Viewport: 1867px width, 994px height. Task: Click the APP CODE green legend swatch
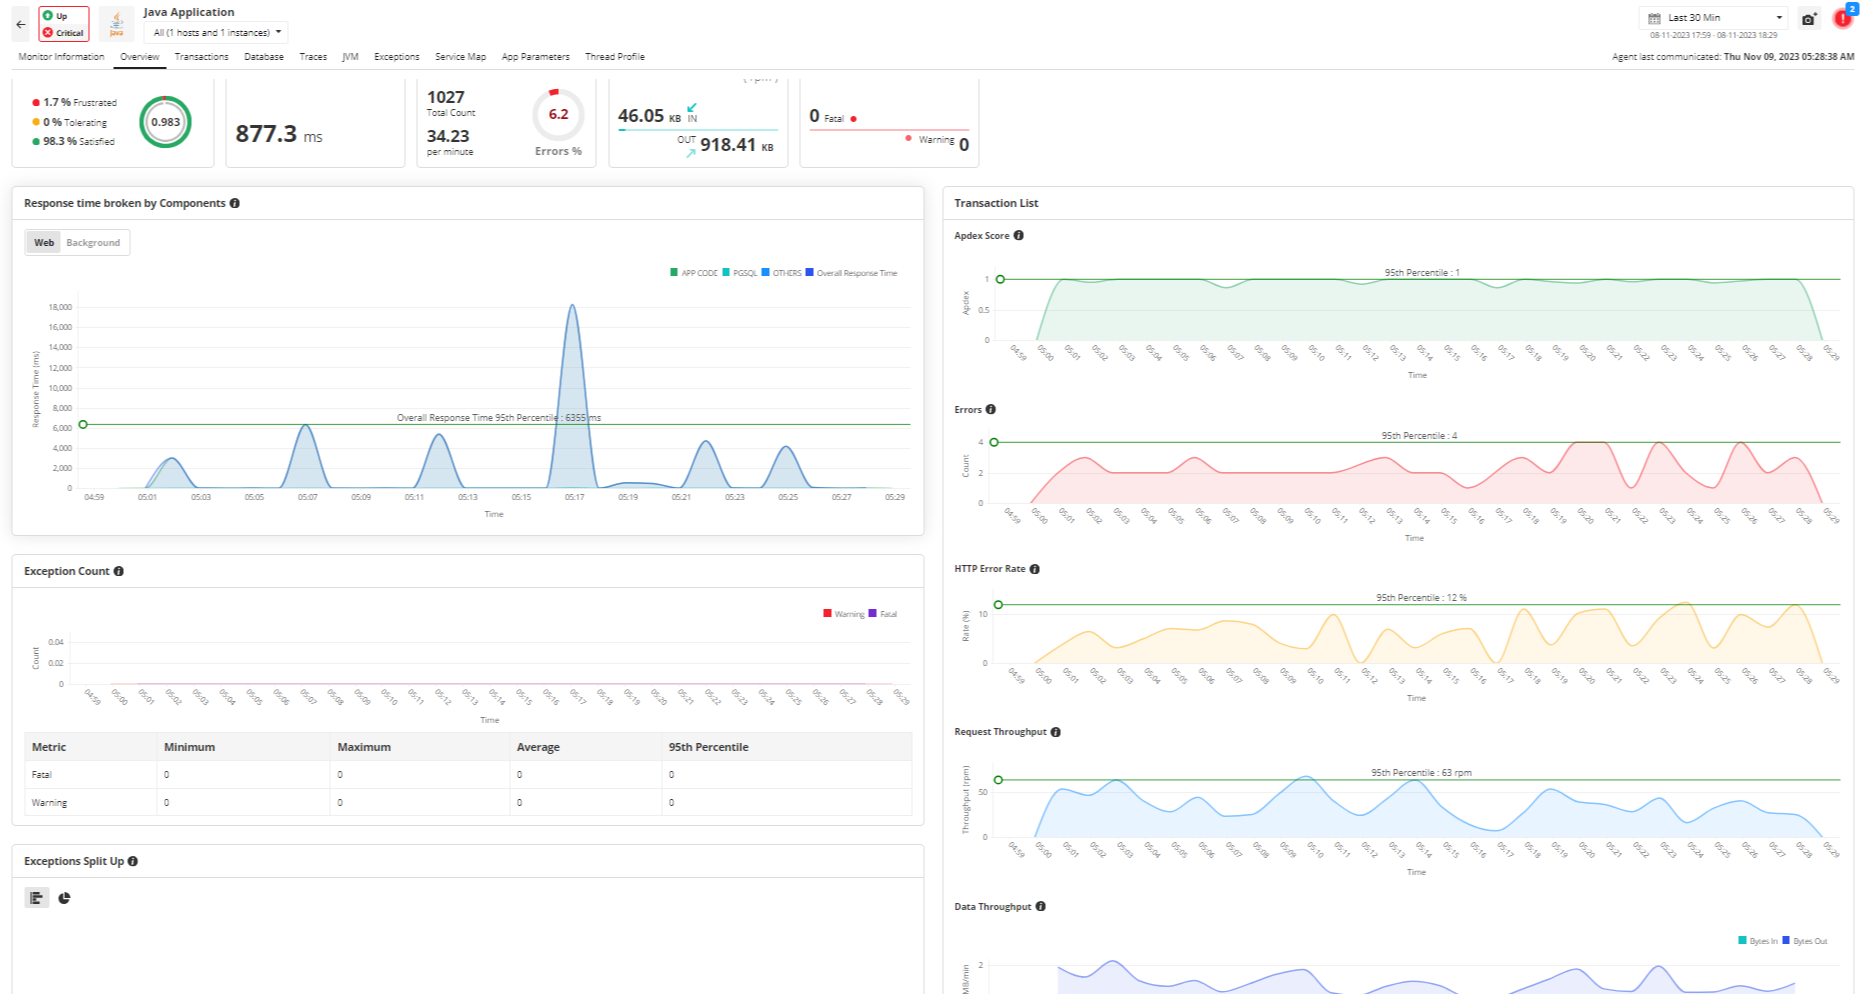(x=674, y=272)
